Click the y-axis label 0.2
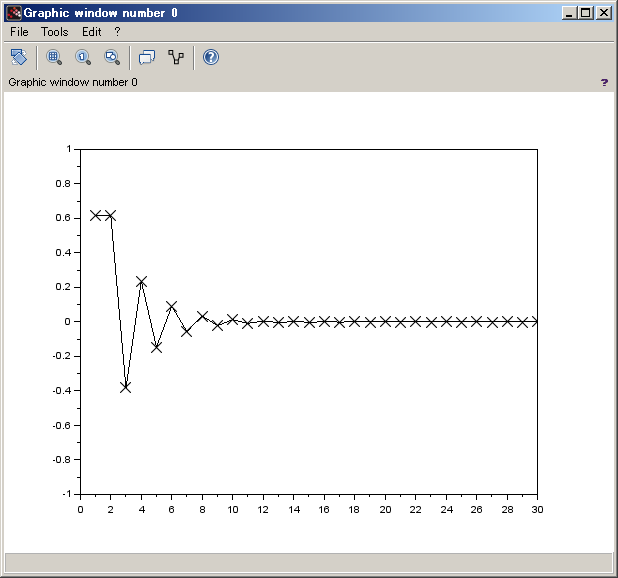Screen dimensions: 618x578 [x=63, y=287]
